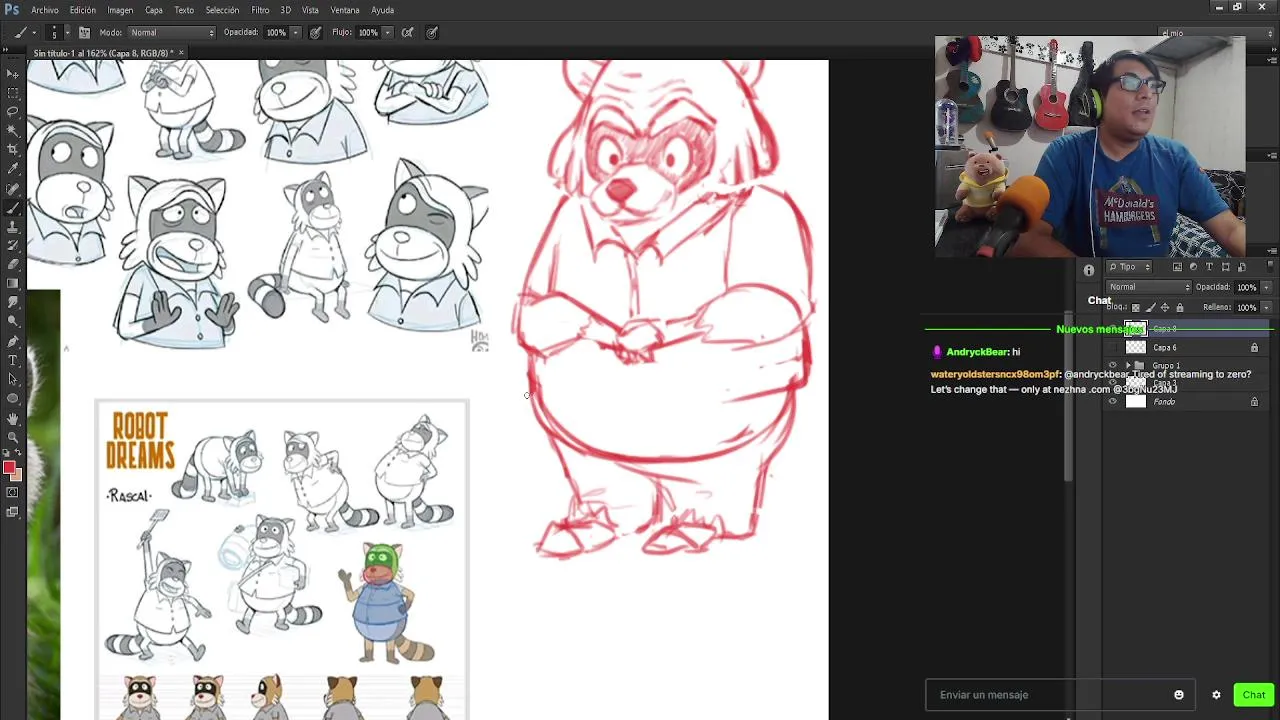This screenshot has width=1280, height=720.
Task: Hide the Fondo layer
Action: point(1113,402)
